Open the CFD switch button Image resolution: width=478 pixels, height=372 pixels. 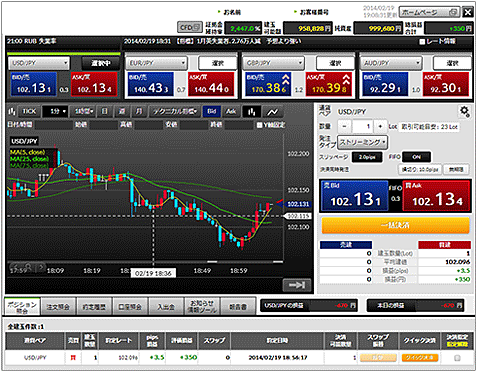click(x=190, y=27)
